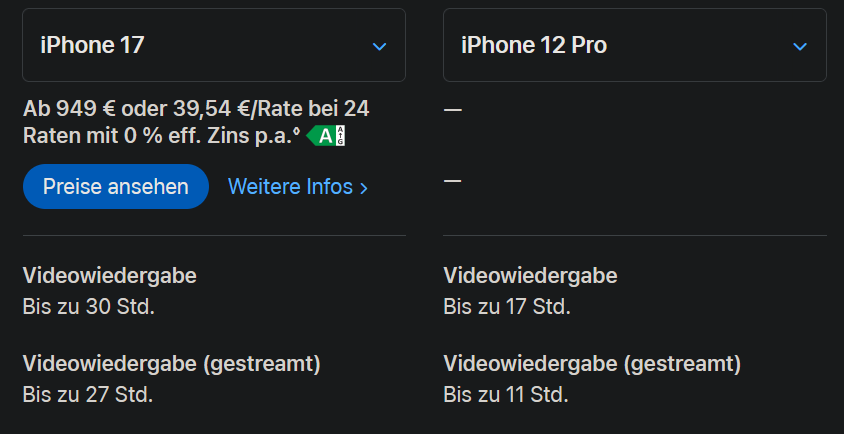
Task: Click iPhone 12 Pro Videowiedergabe (gestreamt) heading
Action: point(592,364)
